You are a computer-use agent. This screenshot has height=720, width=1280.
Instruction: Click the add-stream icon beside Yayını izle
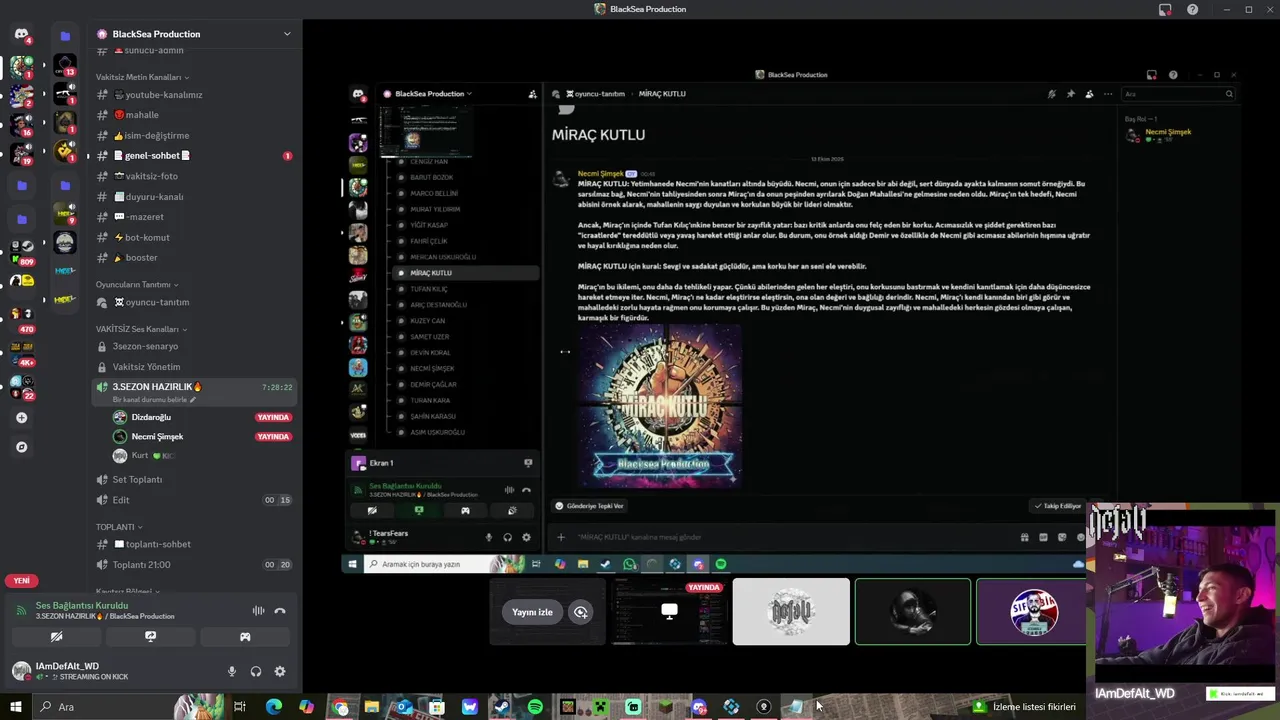click(580, 612)
